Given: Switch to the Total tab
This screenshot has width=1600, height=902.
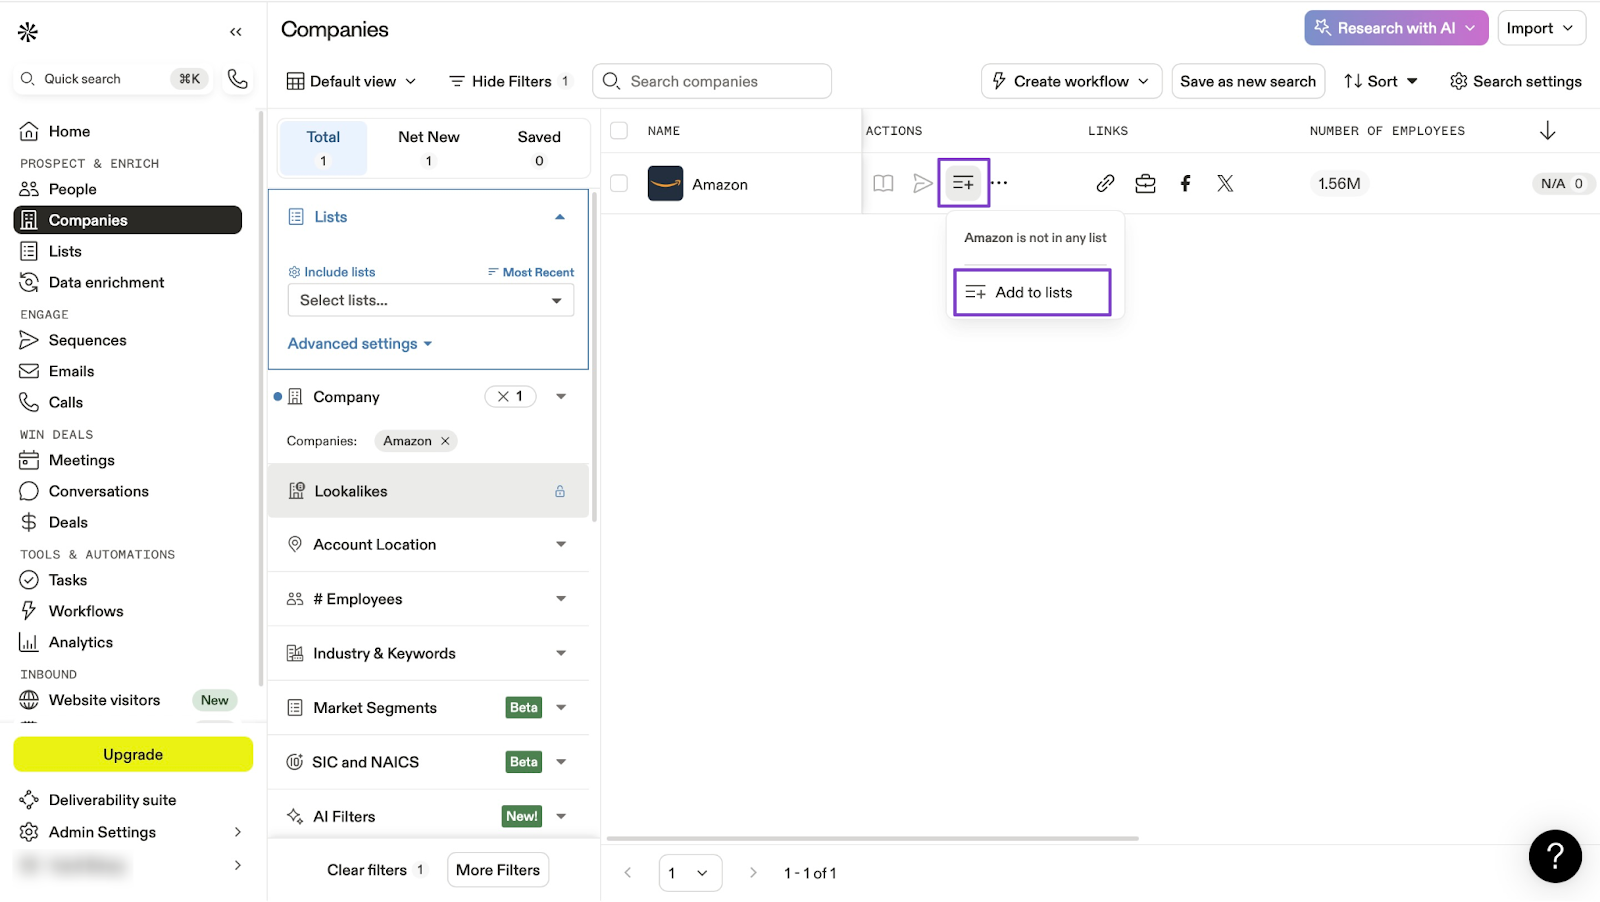Looking at the screenshot, I should [x=323, y=148].
